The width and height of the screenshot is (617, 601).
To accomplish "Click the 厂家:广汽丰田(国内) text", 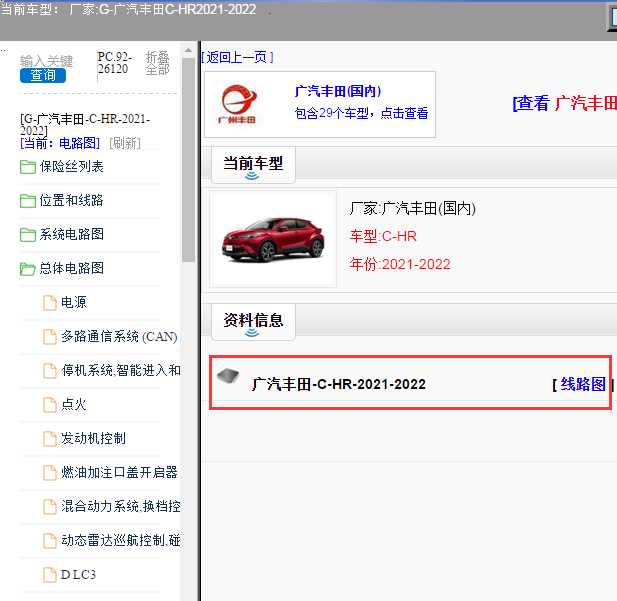I will (x=412, y=208).
